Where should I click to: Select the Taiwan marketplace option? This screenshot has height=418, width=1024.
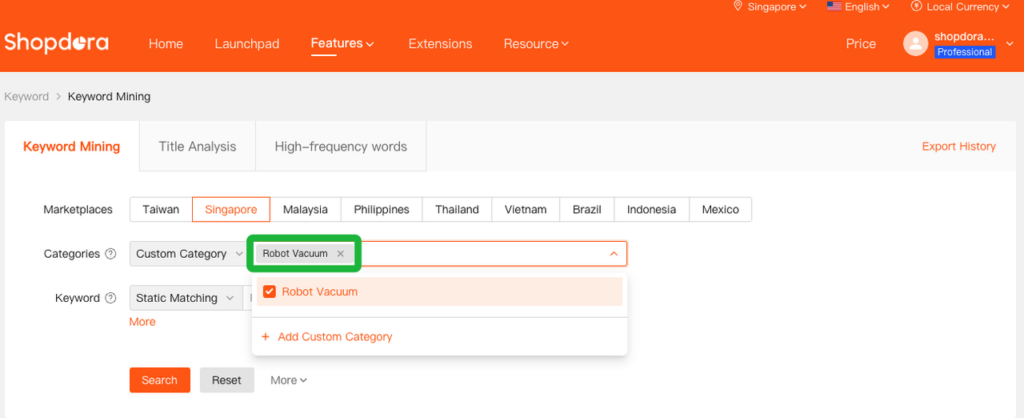click(160, 209)
